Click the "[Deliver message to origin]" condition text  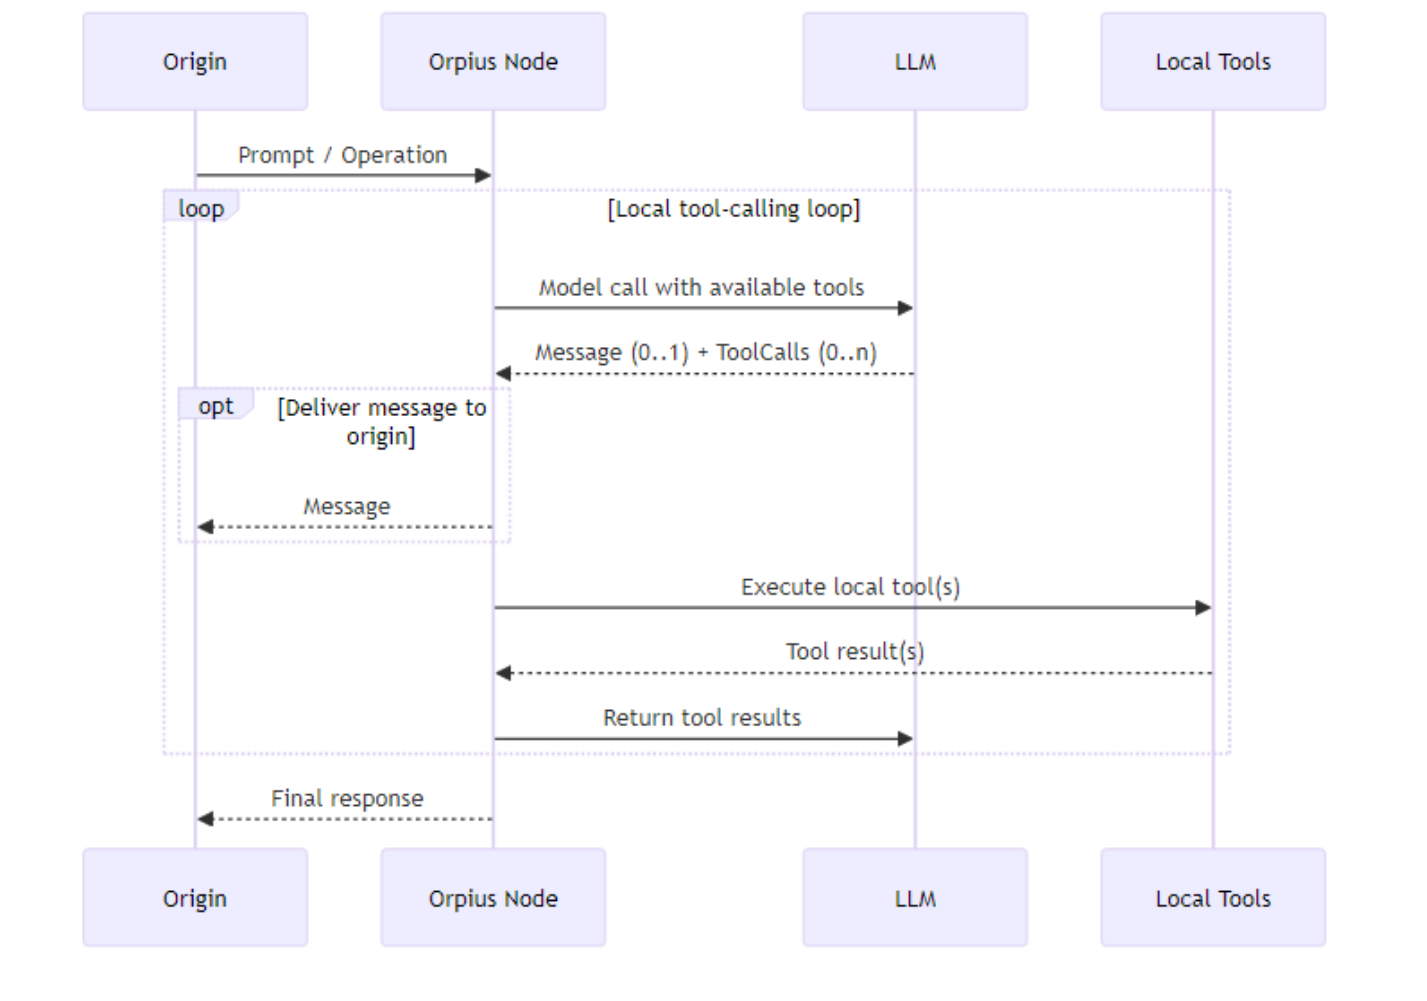point(381,422)
